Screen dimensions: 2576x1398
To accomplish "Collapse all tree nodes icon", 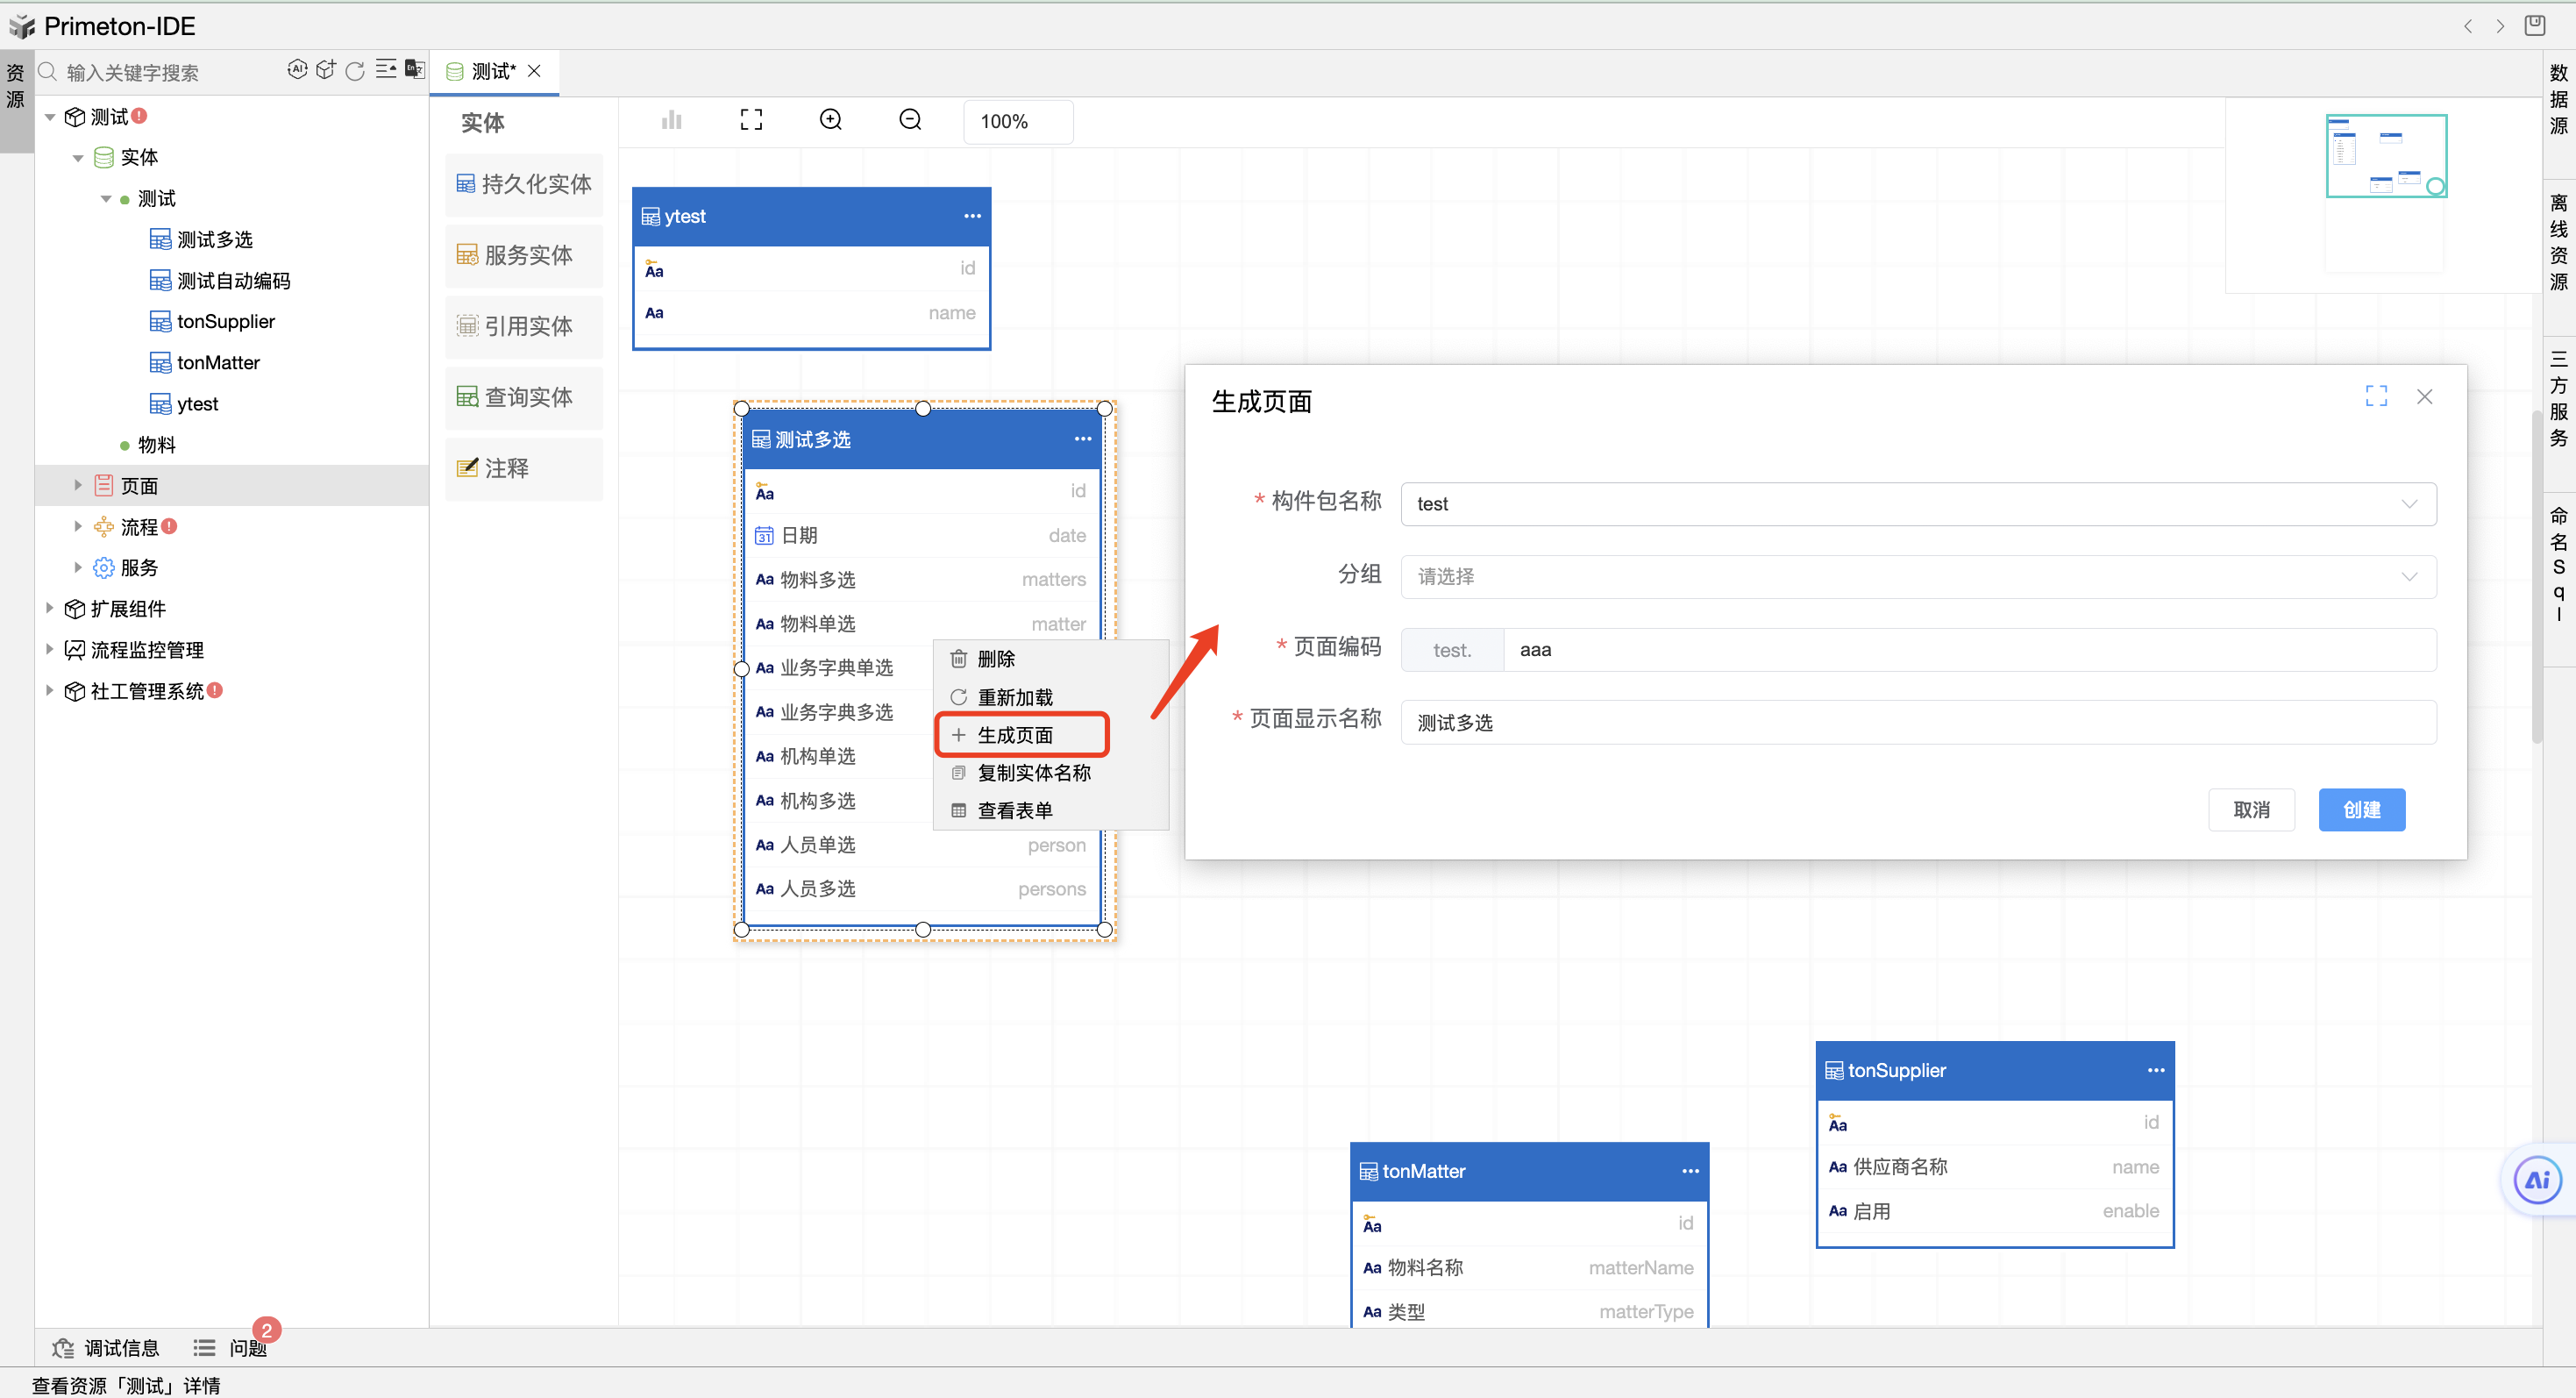I will tap(385, 70).
